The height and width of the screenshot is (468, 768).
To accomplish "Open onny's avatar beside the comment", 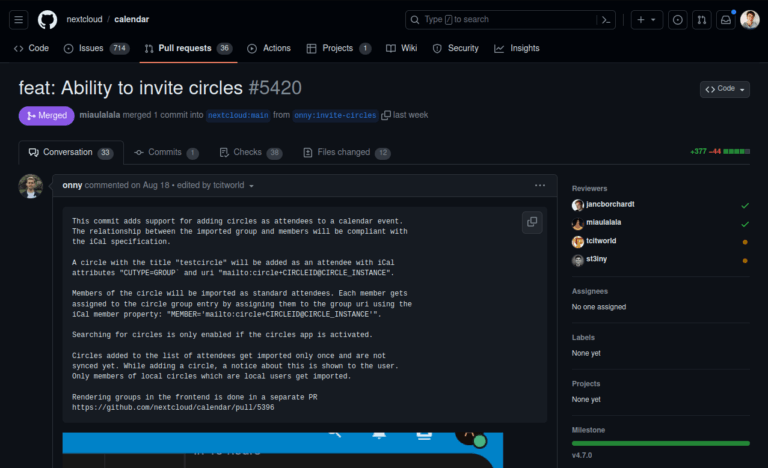I will point(30,186).
